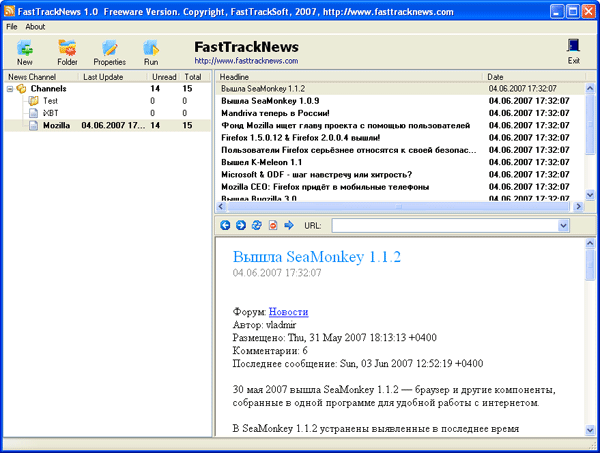Sort by Last Update column header

pos(113,77)
